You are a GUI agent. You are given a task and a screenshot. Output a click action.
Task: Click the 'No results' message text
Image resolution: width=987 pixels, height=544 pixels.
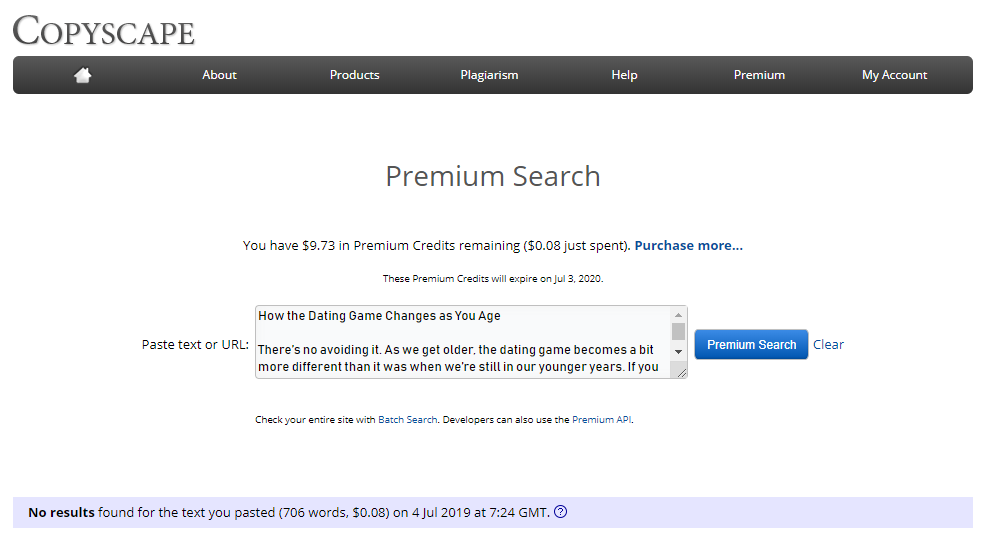(289, 513)
